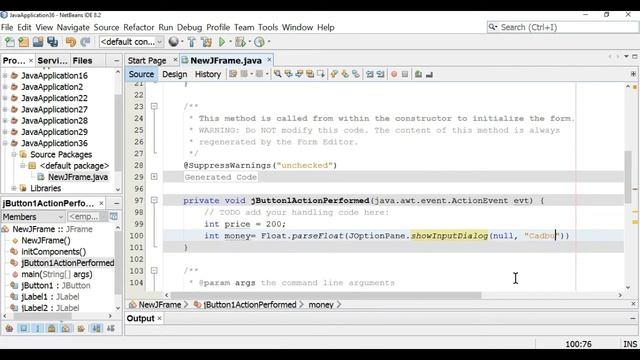The height and width of the screenshot is (360, 640).
Task: Select initComponents() in Navigator members
Action: pyautogui.click(x=53, y=251)
